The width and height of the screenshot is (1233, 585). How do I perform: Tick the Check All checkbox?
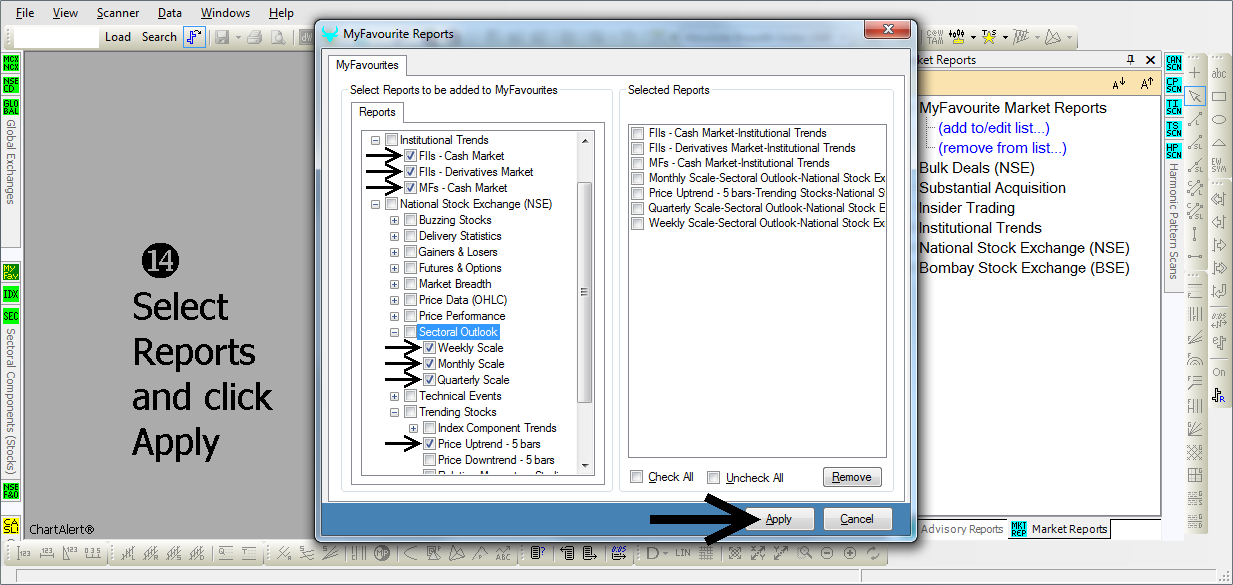pos(637,477)
